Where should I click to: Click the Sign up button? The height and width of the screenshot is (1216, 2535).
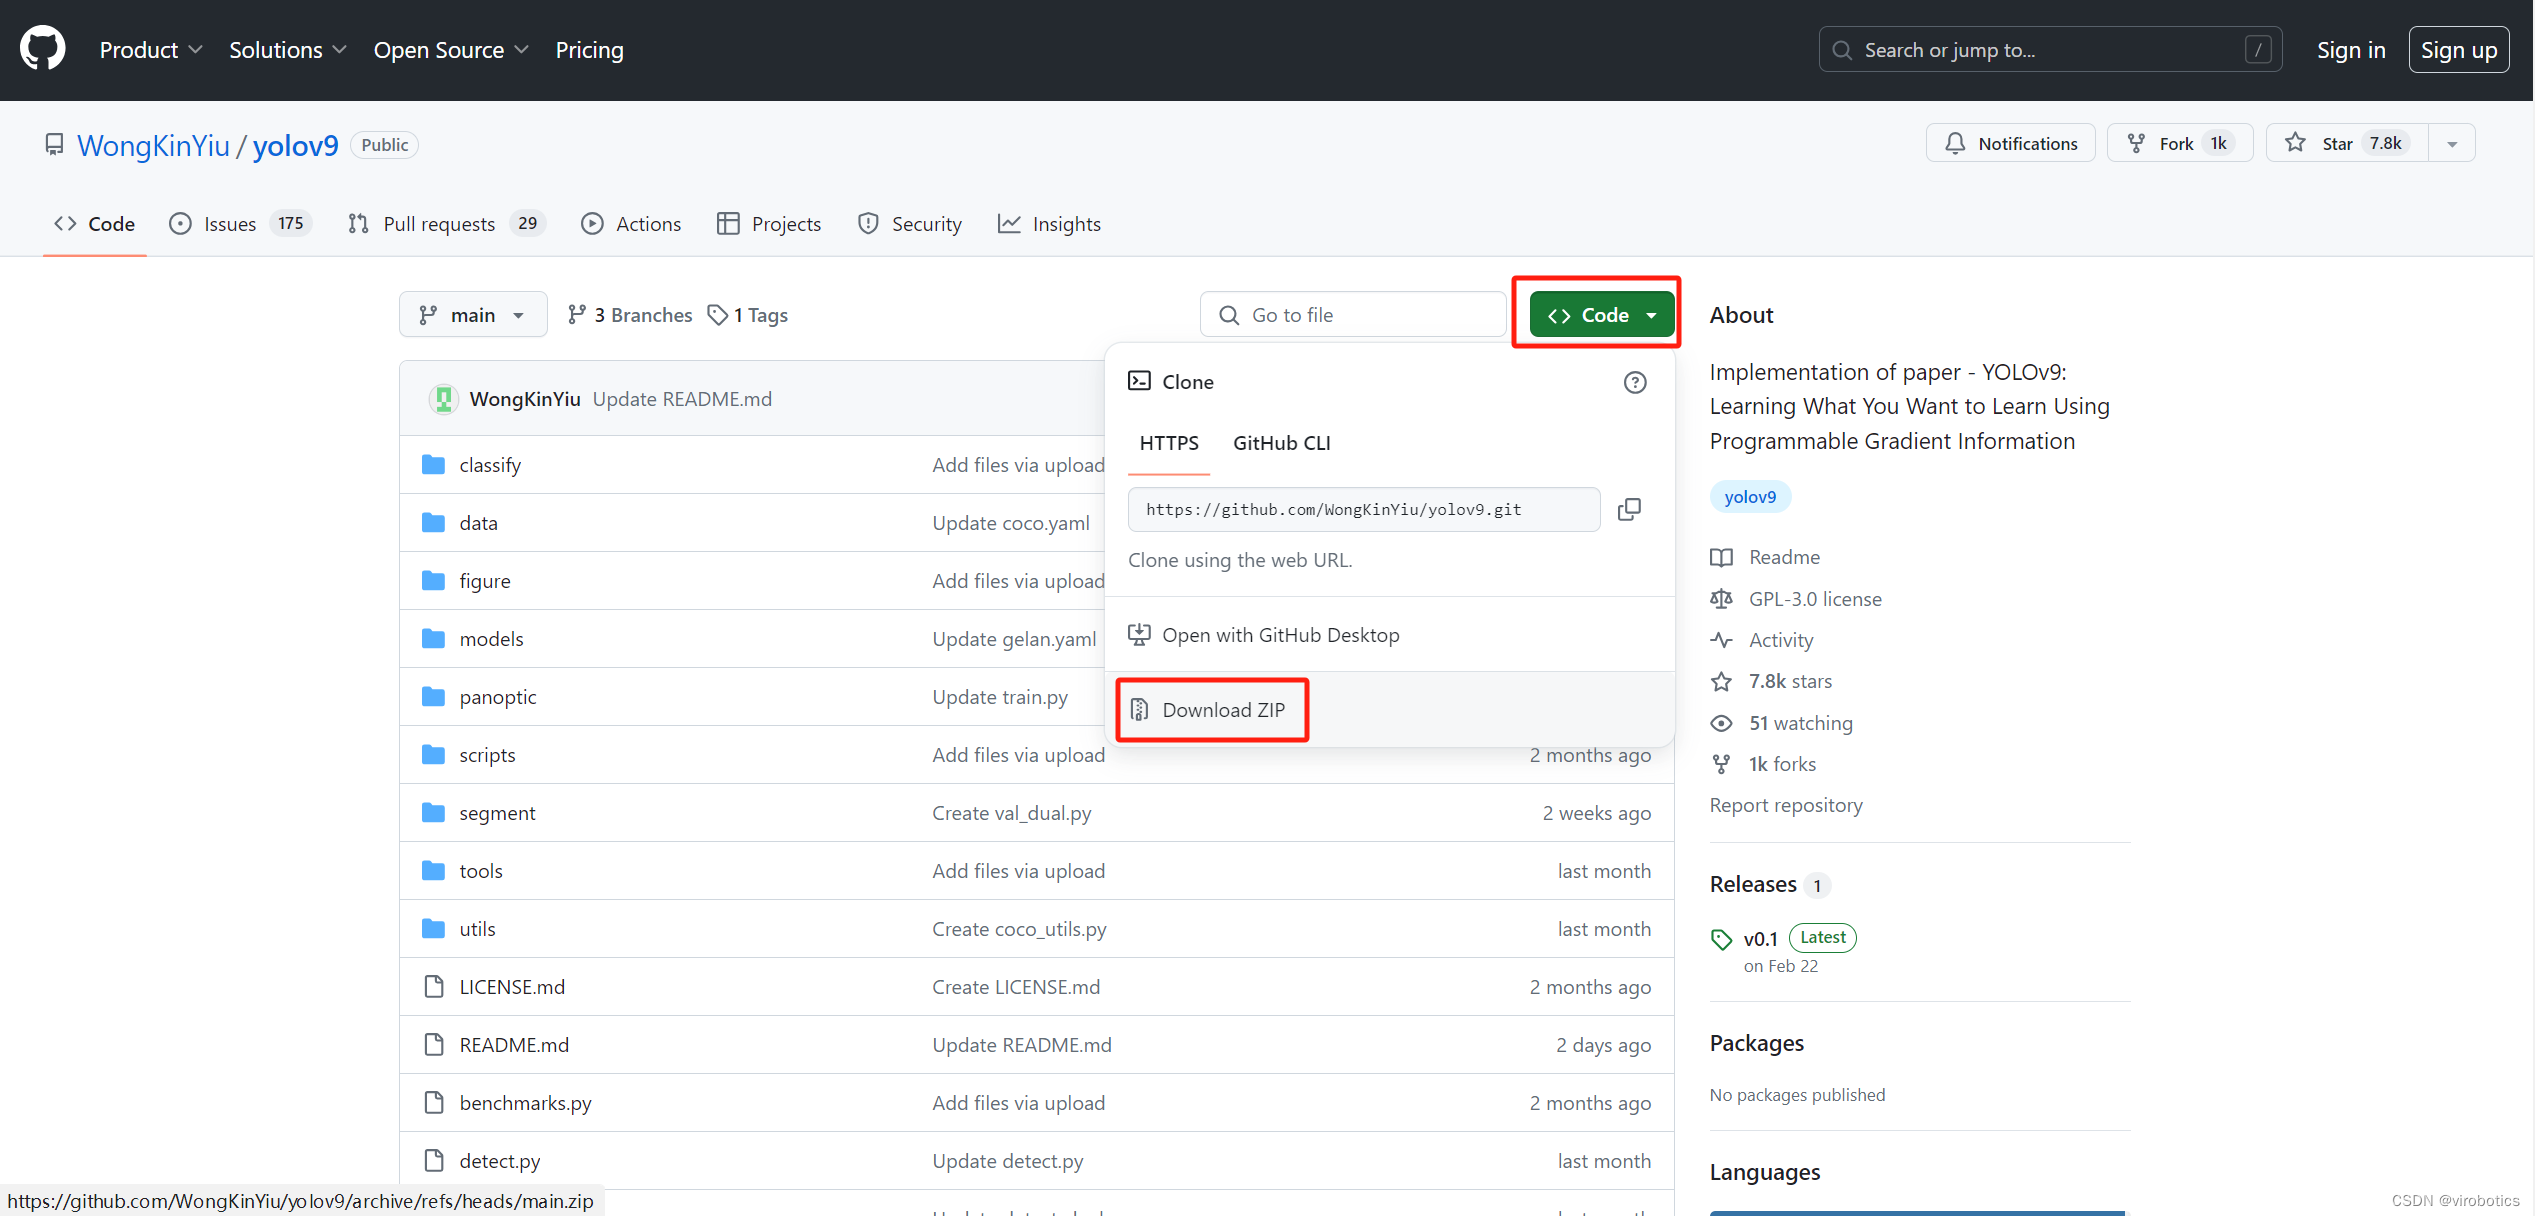point(2458,50)
